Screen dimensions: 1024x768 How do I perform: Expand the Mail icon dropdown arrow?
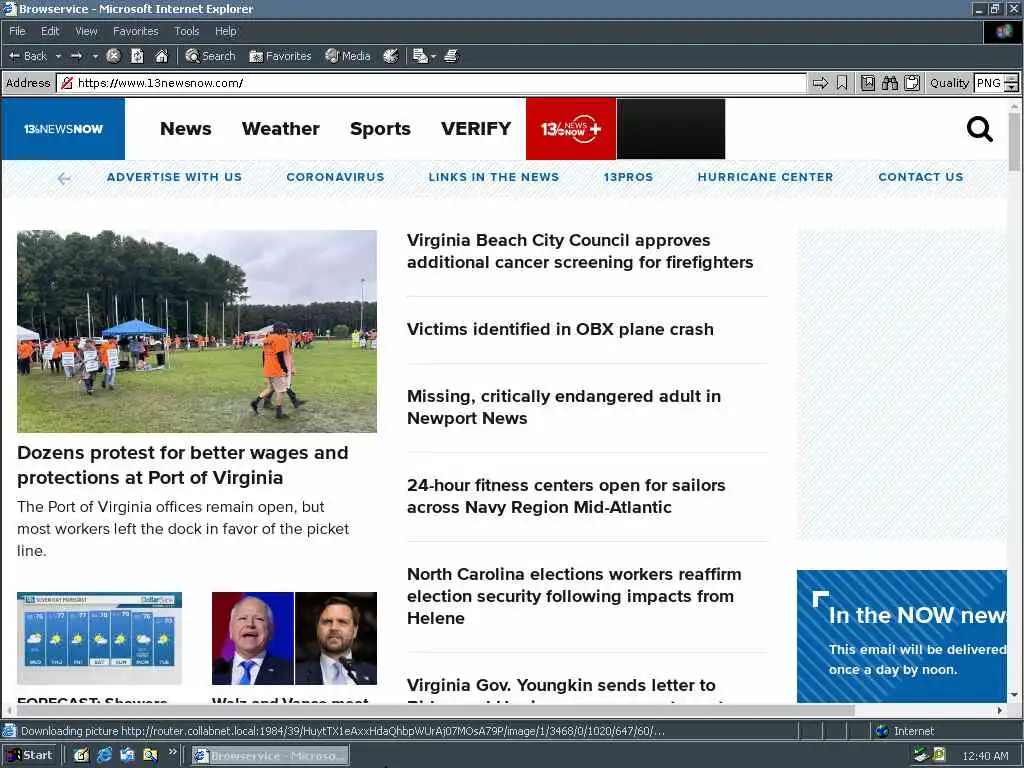[x=434, y=56]
